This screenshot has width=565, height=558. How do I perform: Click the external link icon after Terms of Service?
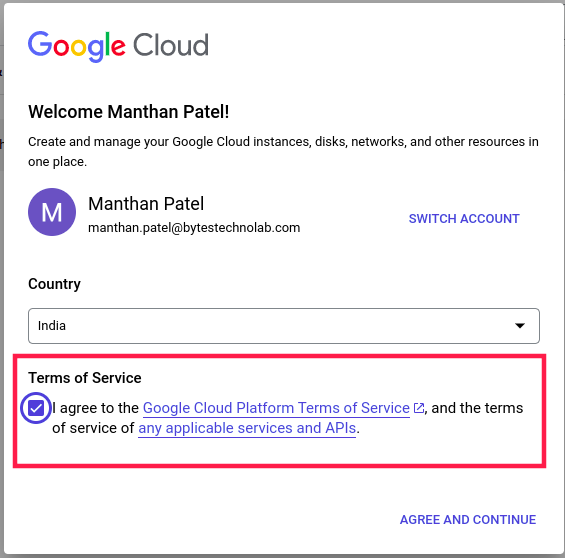pyautogui.click(x=418, y=408)
